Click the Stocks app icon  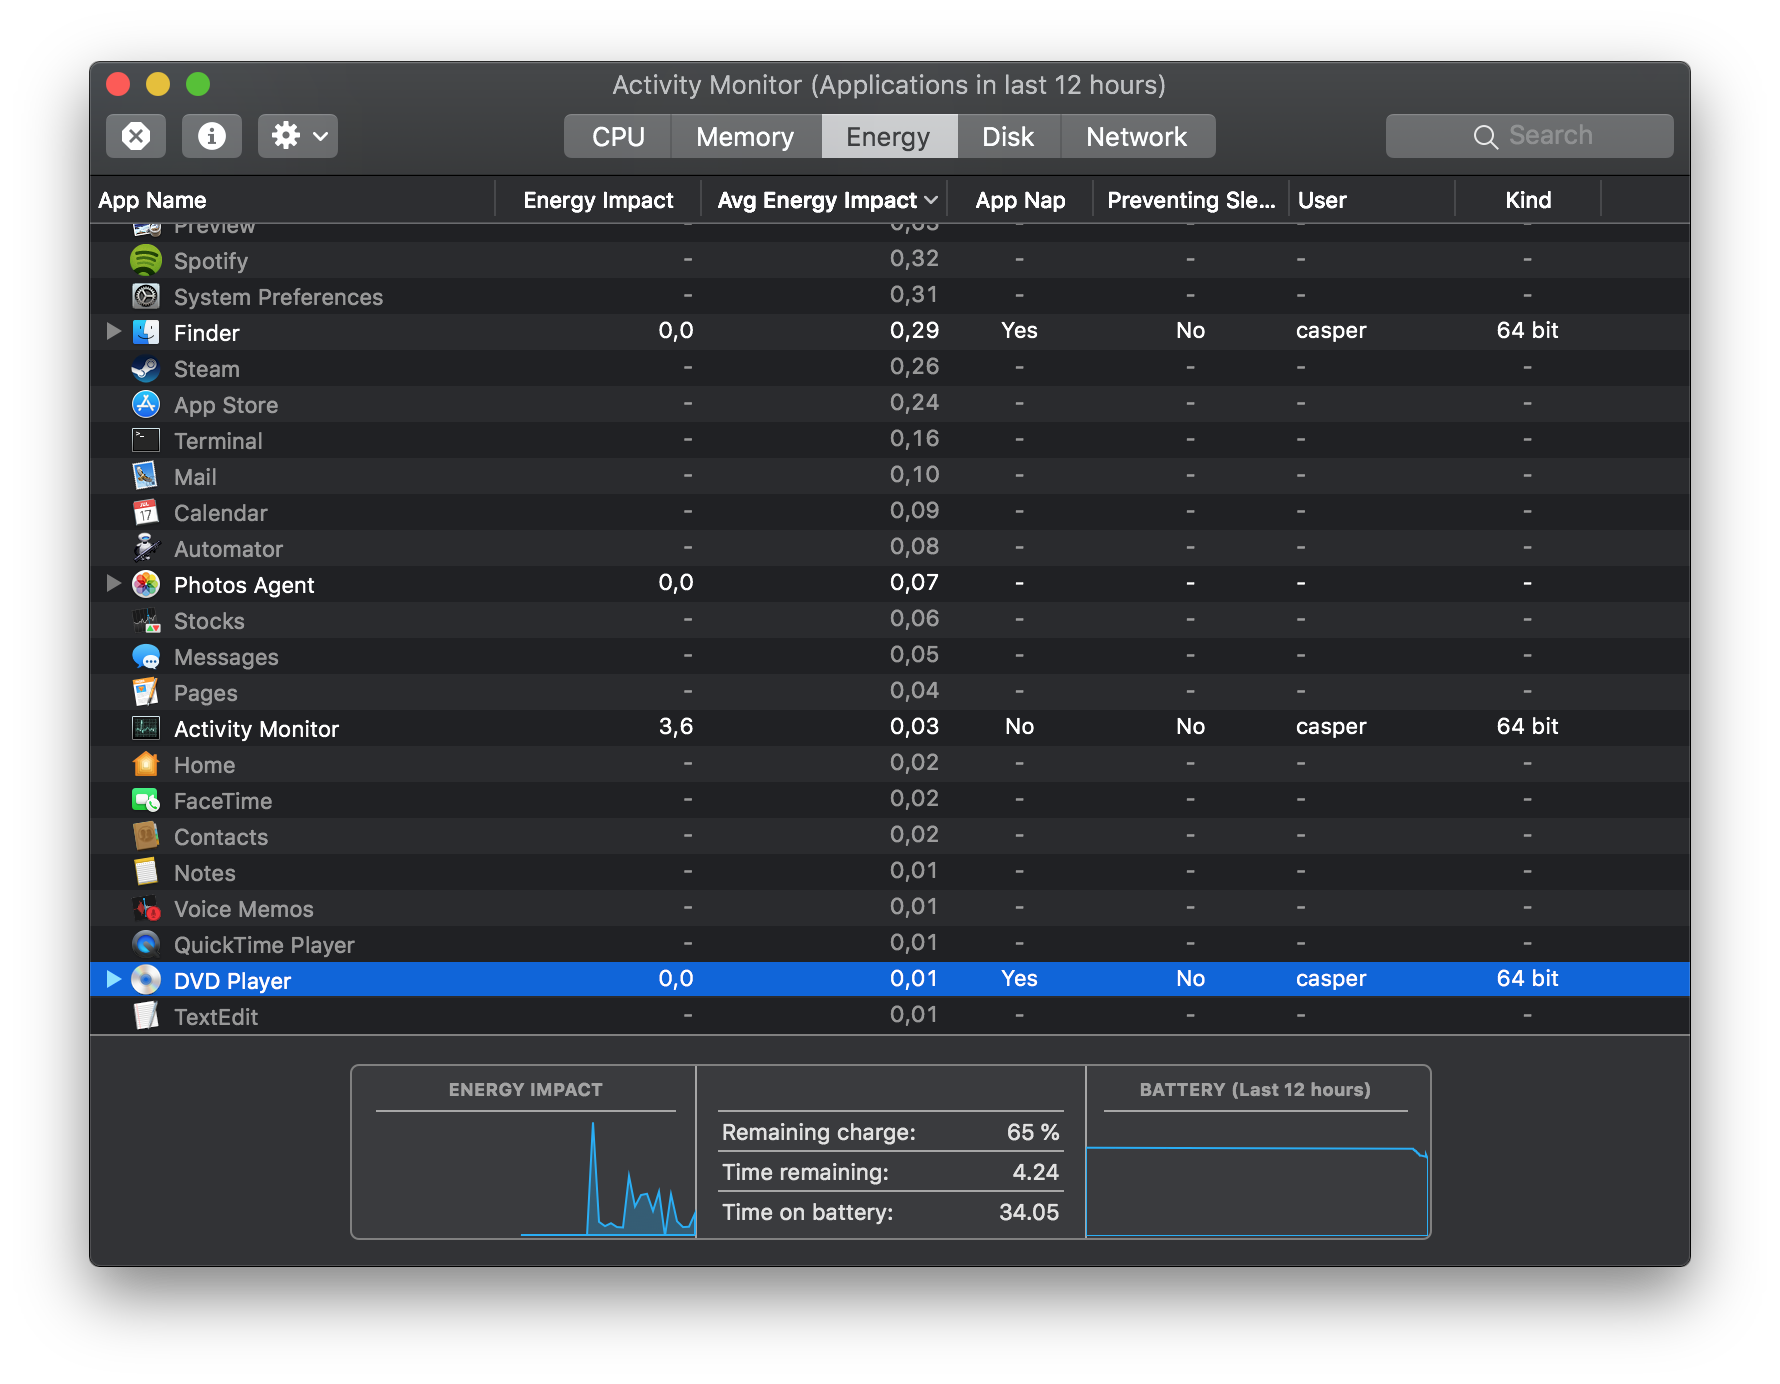coord(146,620)
